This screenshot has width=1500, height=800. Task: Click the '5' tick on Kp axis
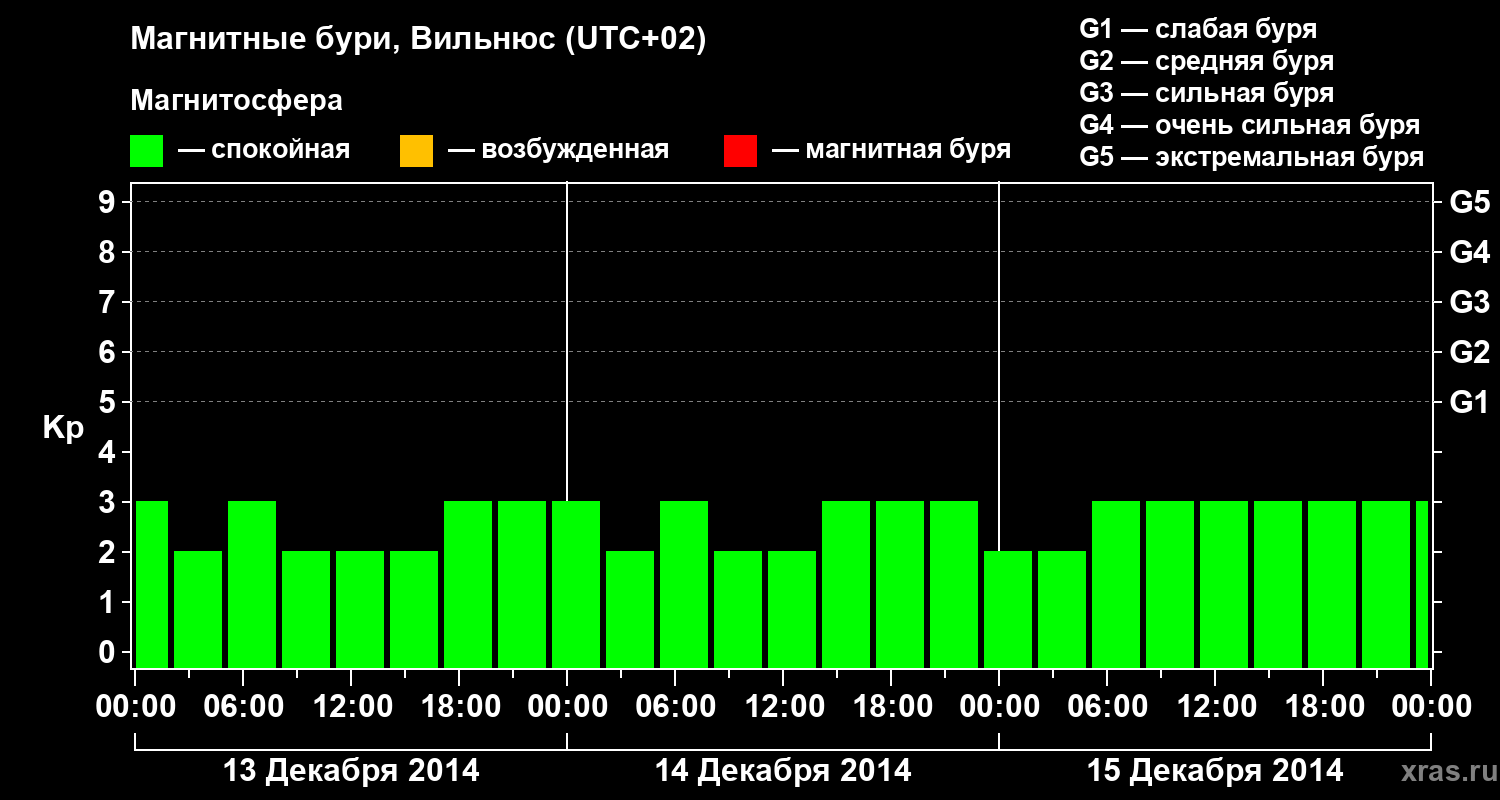pyautogui.click(x=109, y=402)
